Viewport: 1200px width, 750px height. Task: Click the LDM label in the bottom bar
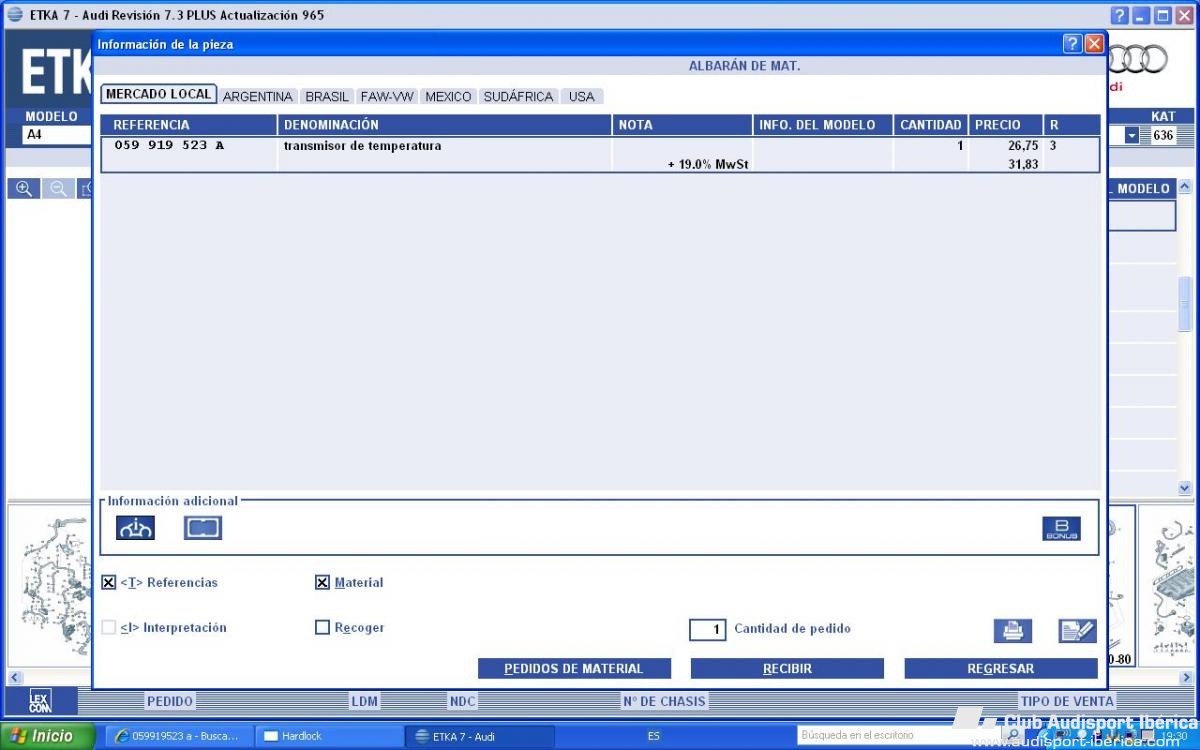tap(364, 702)
